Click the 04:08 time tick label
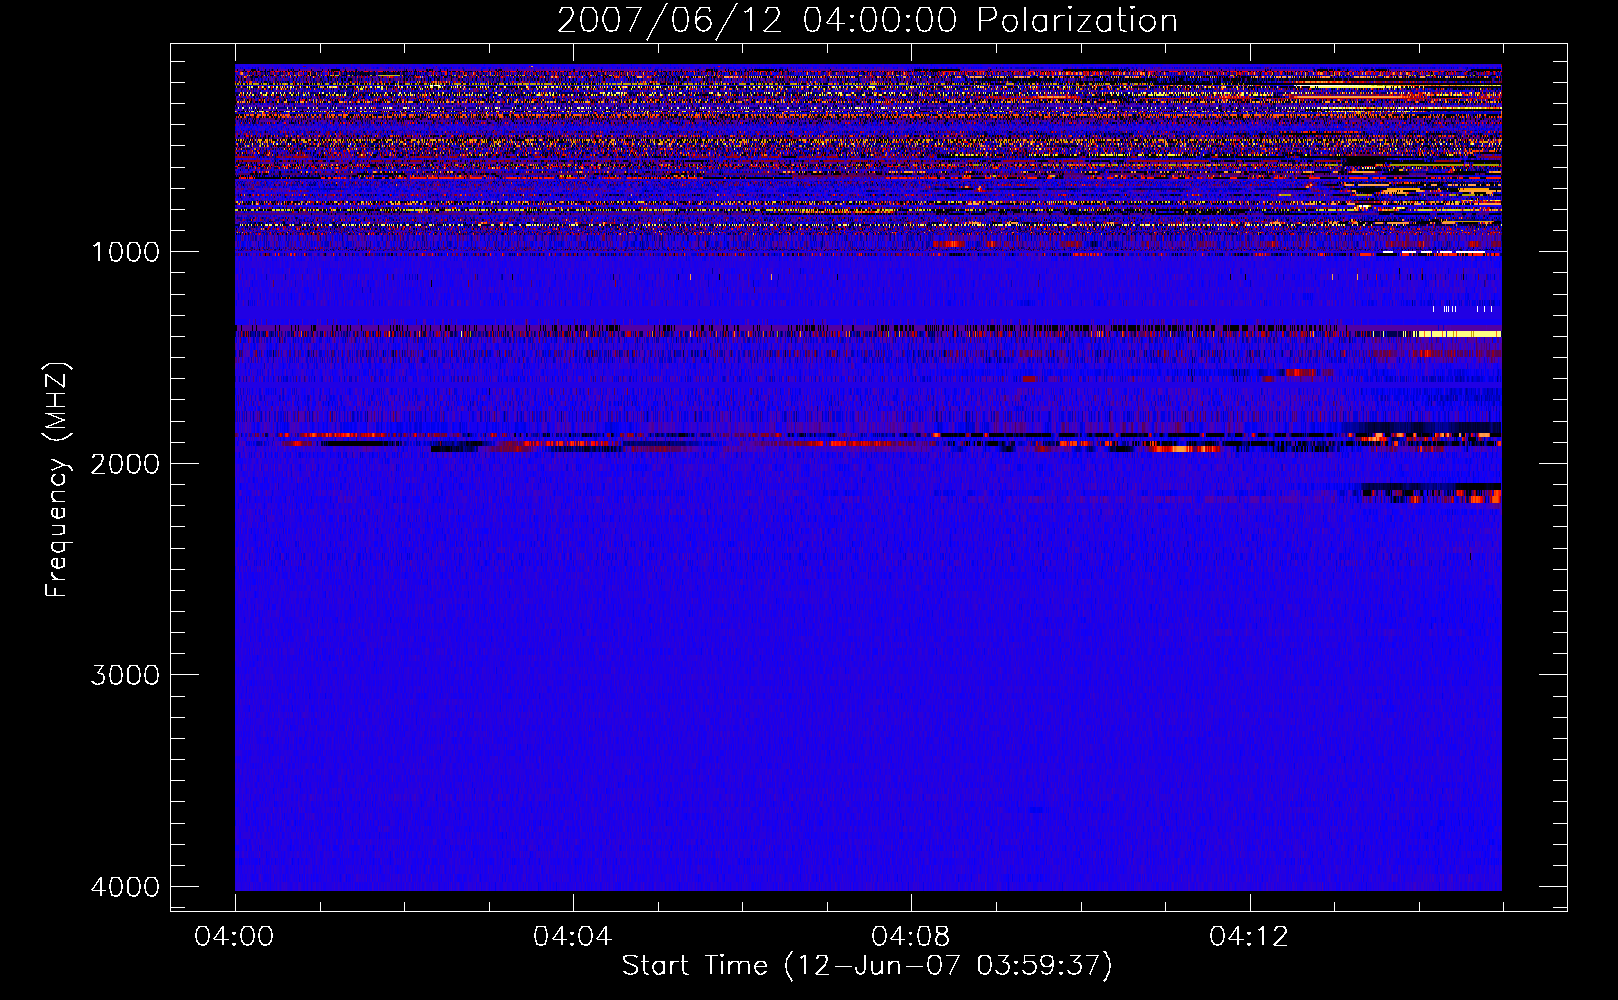Screen dimensions: 1618x1000 910,937
